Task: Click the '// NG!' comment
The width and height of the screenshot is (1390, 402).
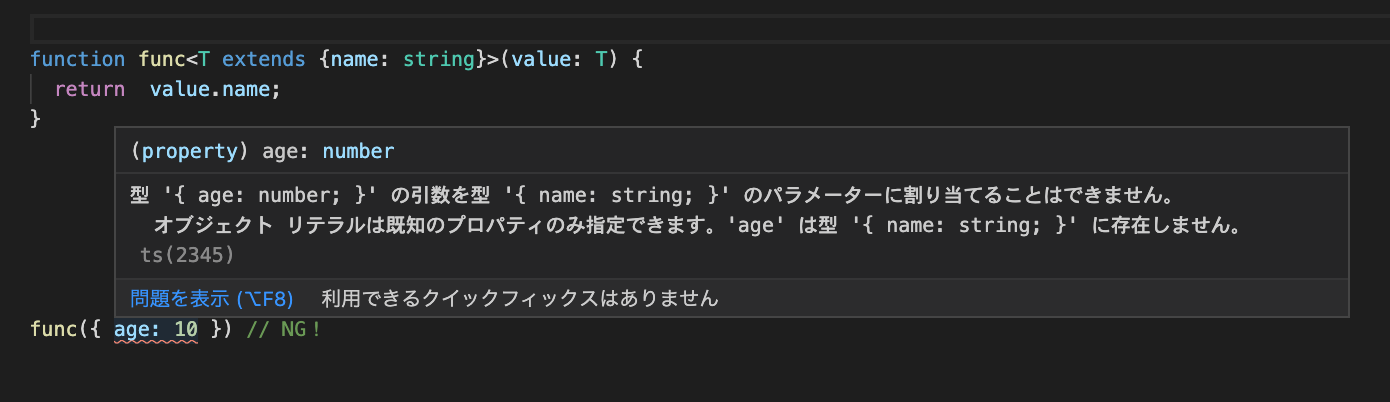Action: pyautogui.click(x=284, y=329)
